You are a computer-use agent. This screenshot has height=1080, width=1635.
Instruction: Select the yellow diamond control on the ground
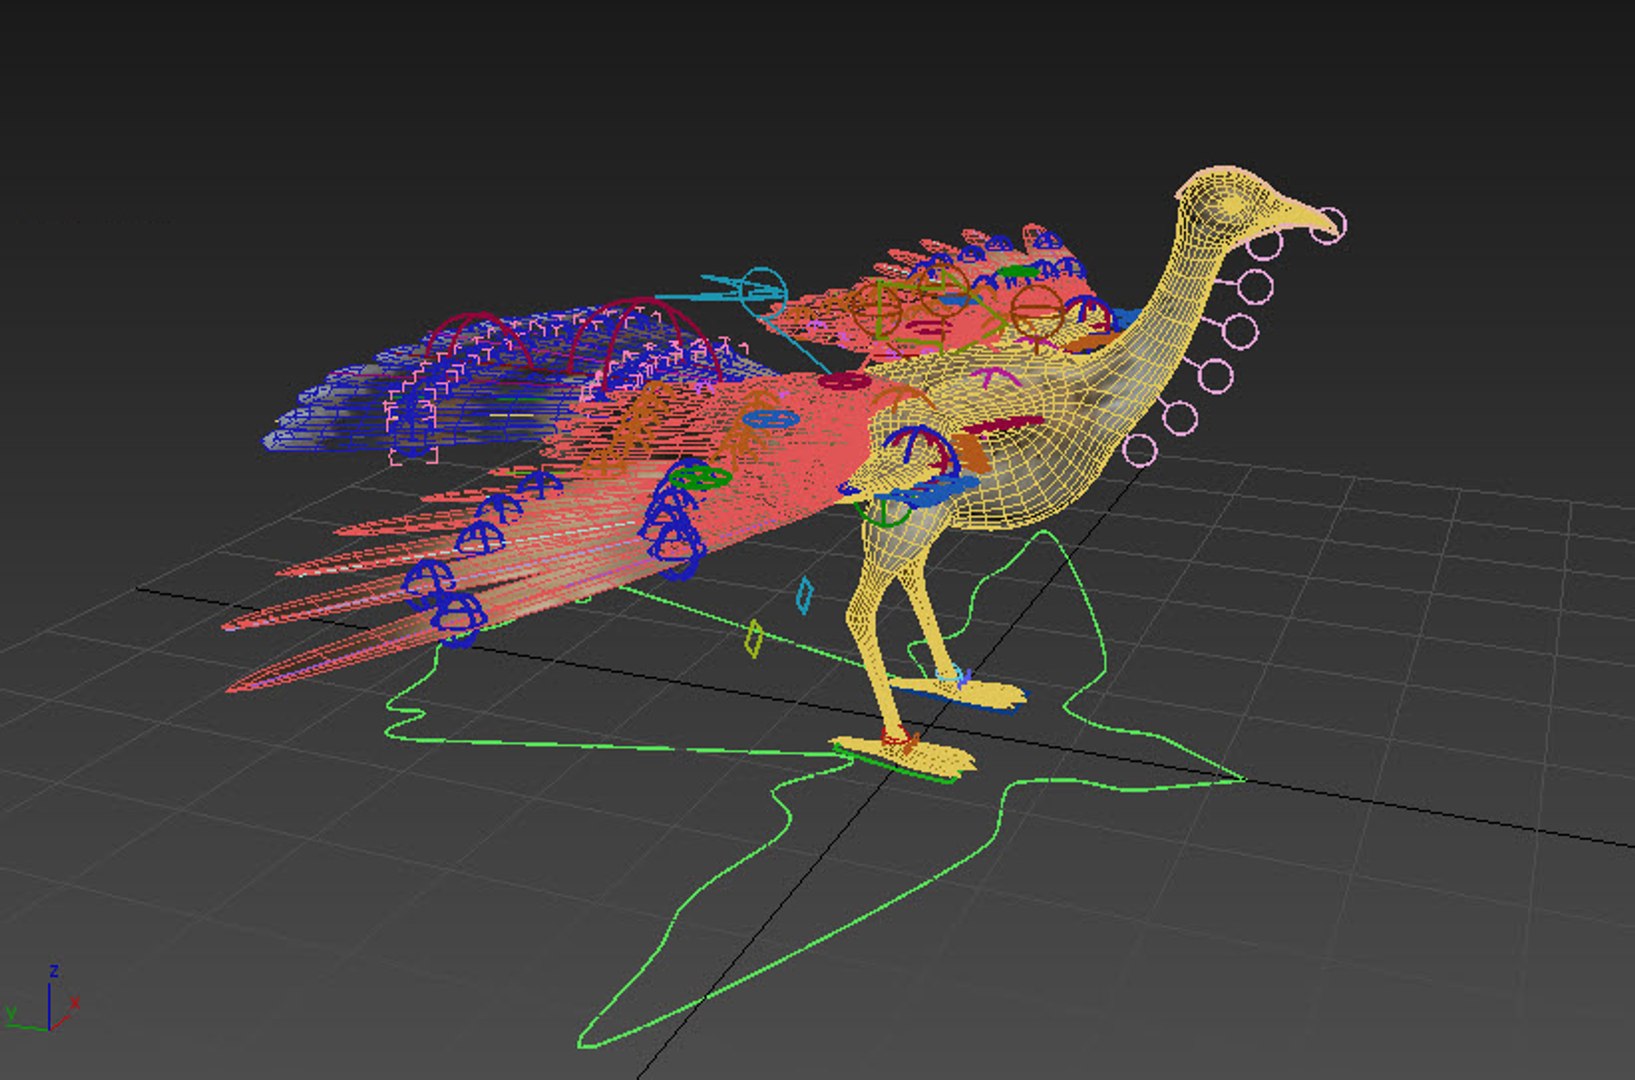754,638
